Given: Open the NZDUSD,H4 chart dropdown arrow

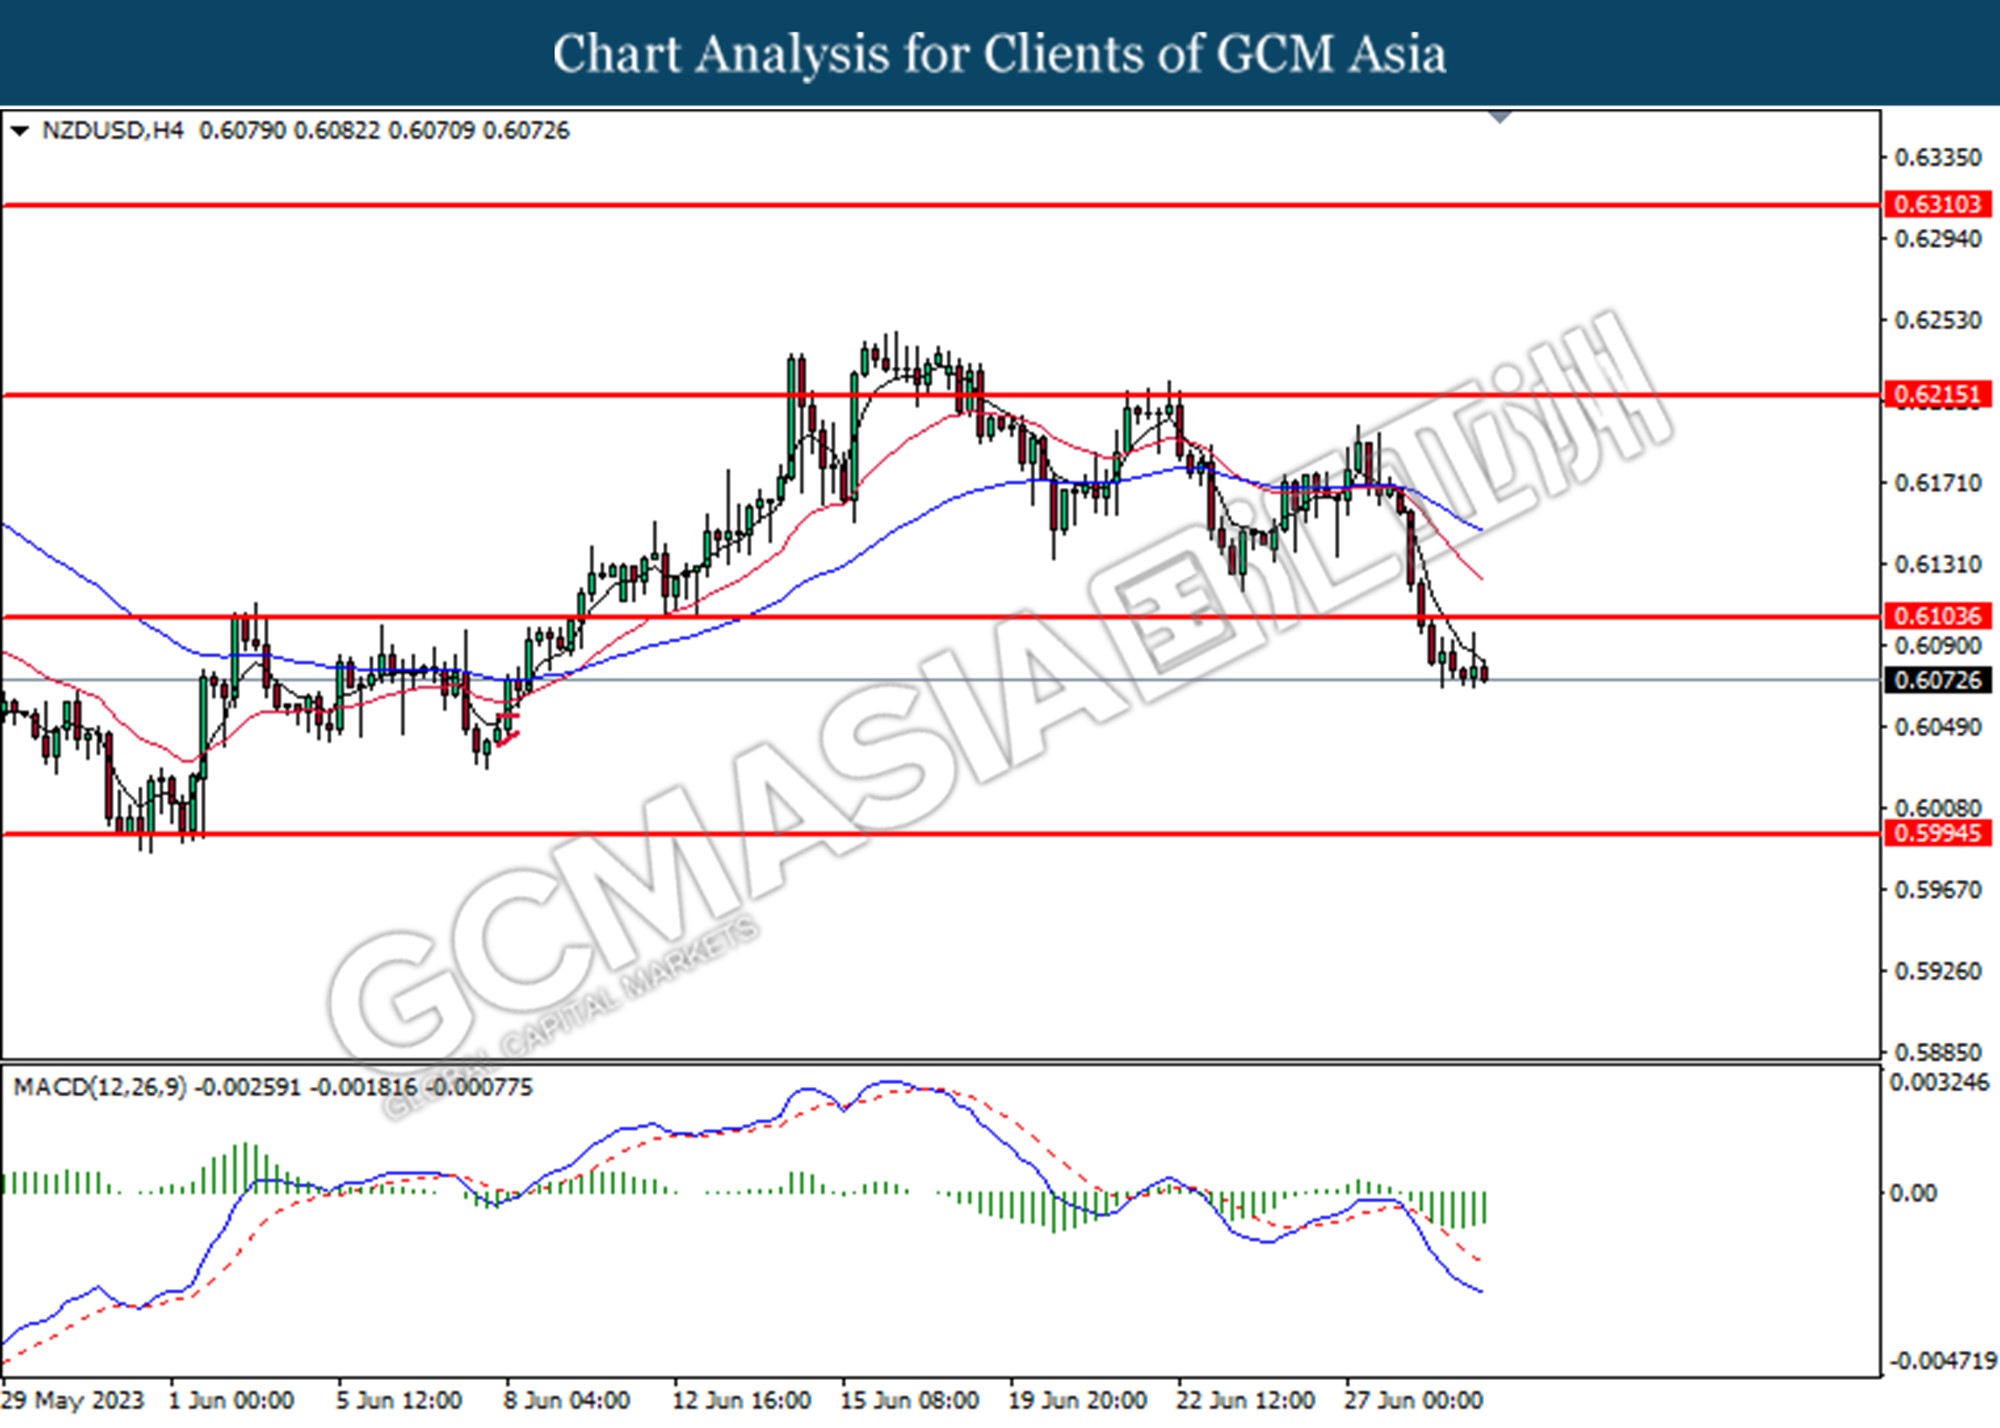Looking at the screenshot, I should tap(19, 131).
